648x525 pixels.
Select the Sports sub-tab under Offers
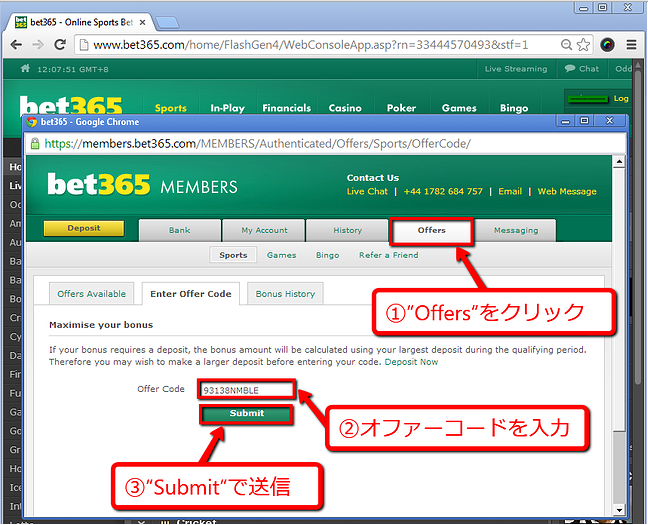pos(233,255)
